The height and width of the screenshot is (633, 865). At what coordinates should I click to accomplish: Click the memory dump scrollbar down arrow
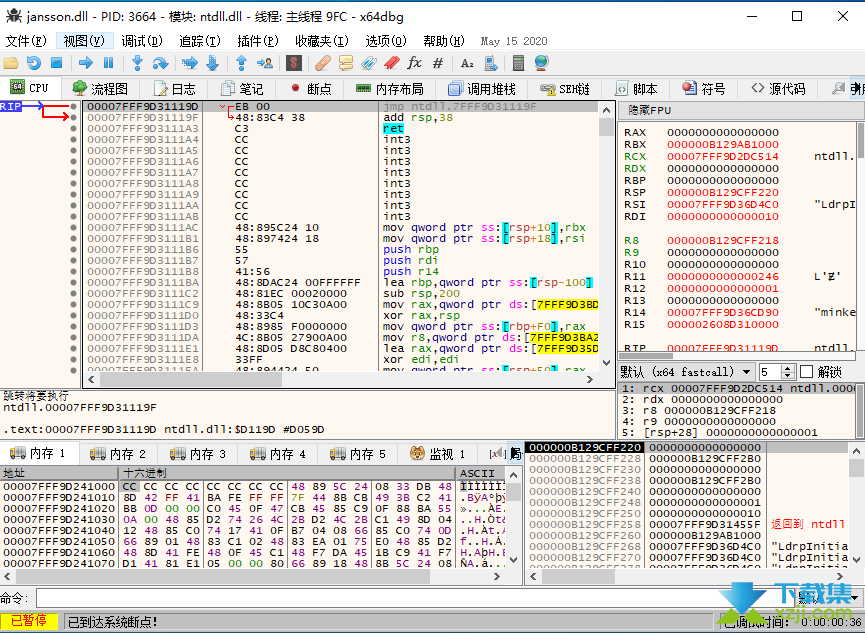514,560
